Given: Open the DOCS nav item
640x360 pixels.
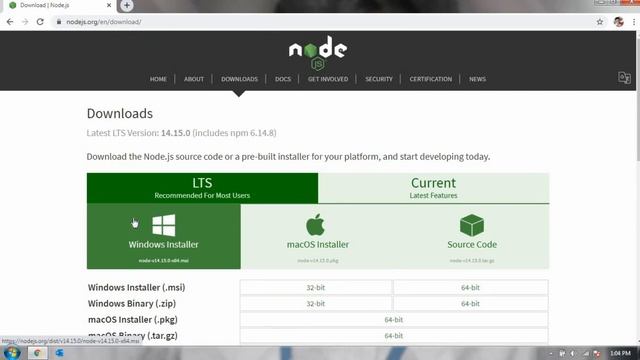Looking at the screenshot, I should 283,79.
